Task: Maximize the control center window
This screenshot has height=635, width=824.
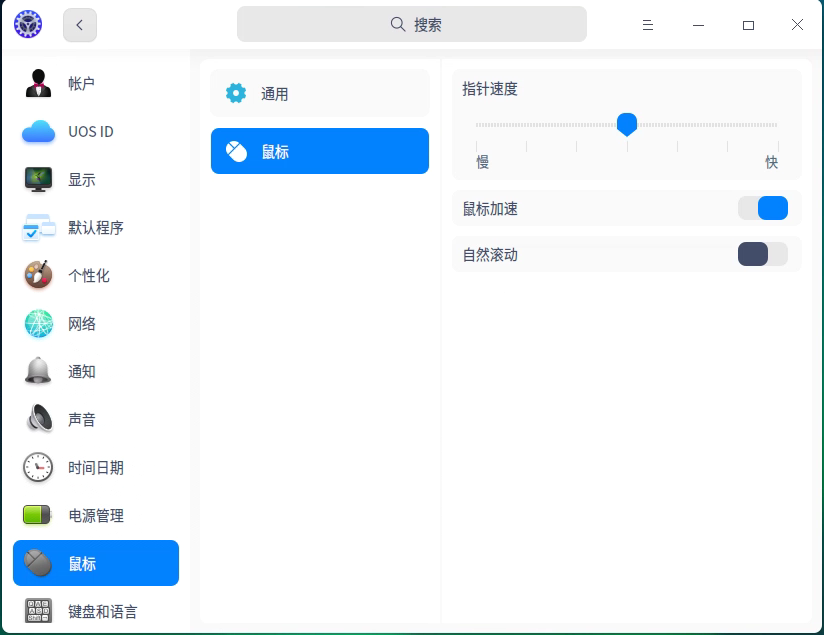Action: click(748, 25)
